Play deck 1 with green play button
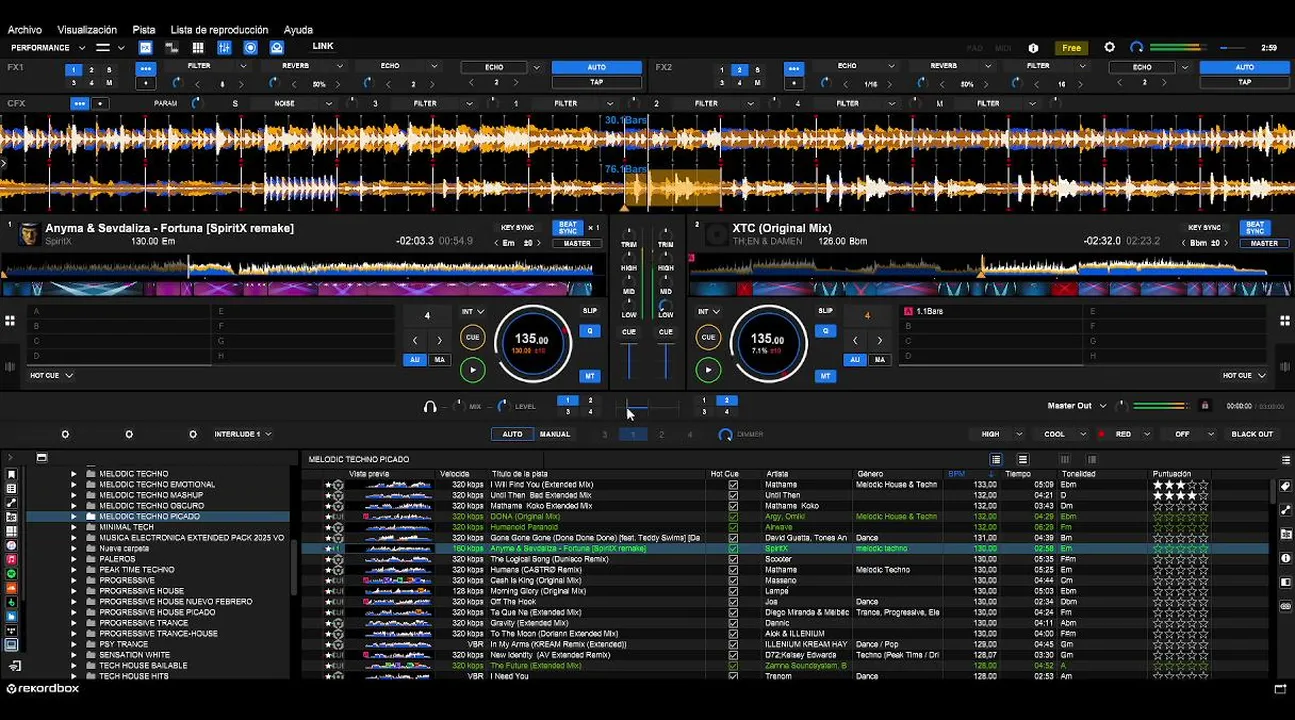1295x720 pixels. pos(472,370)
